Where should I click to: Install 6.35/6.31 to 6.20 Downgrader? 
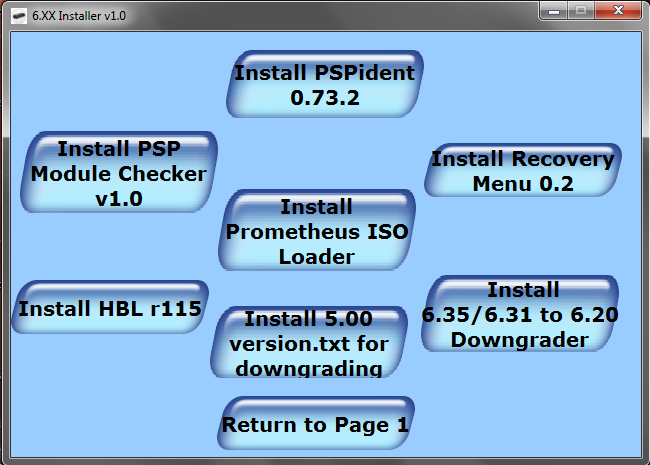[x=520, y=314]
